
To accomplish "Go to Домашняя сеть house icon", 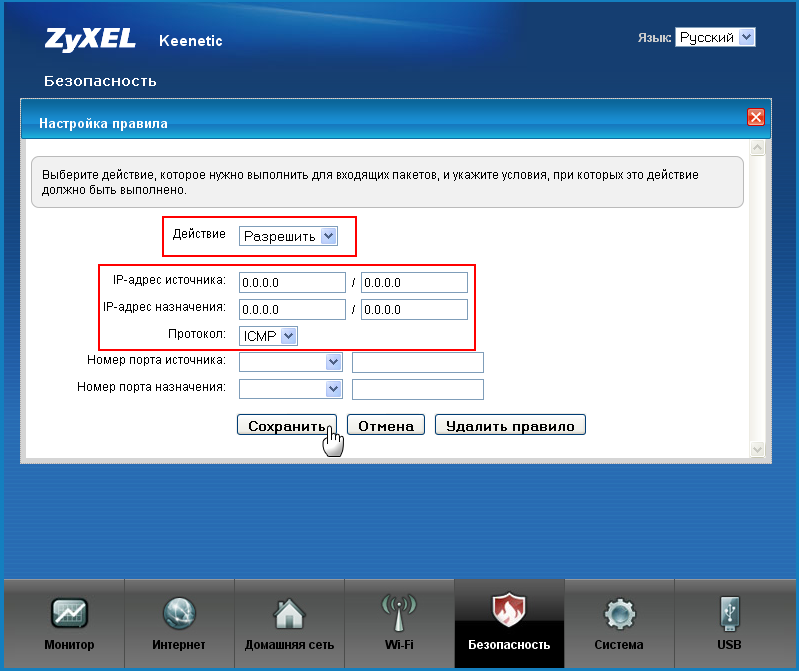I will pos(289,613).
